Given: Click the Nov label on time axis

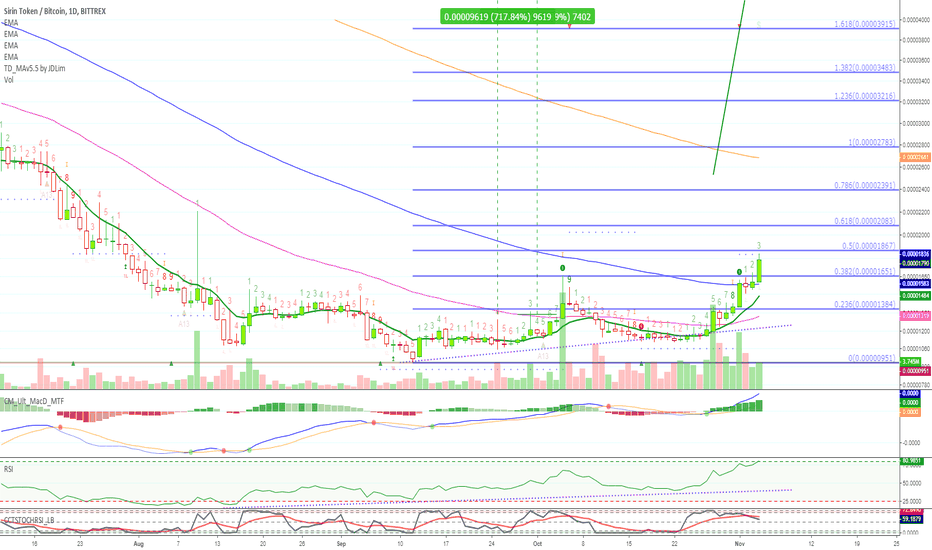Looking at the screenshot, I should 740,543.
